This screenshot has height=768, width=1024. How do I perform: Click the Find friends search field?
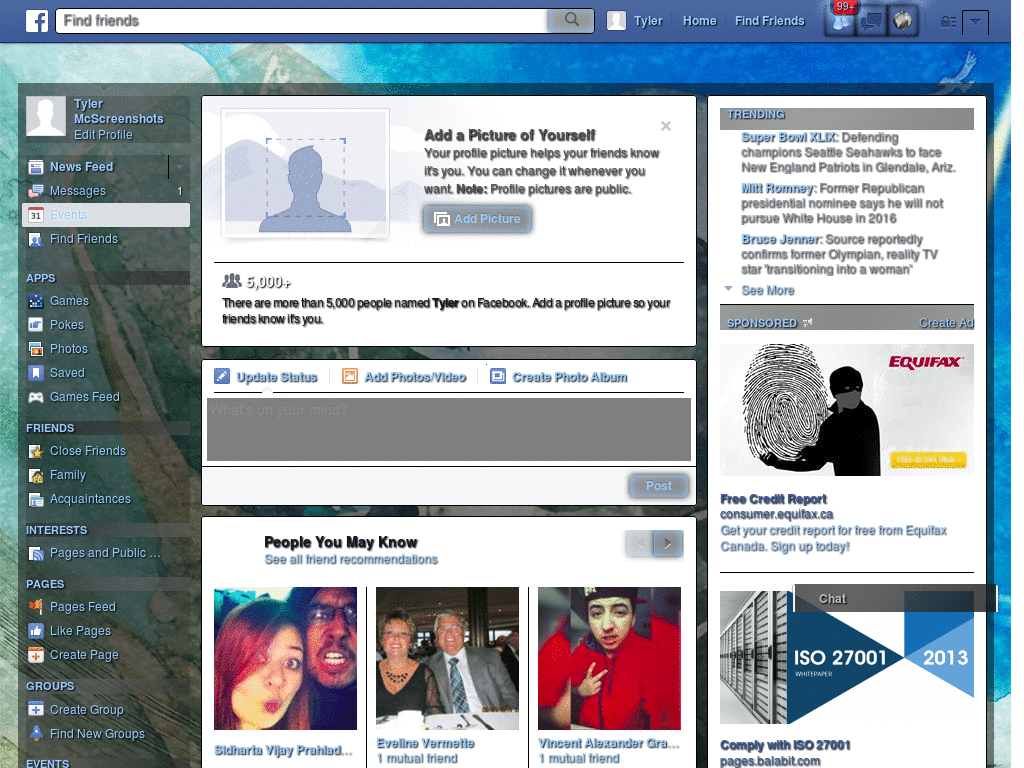302,21
